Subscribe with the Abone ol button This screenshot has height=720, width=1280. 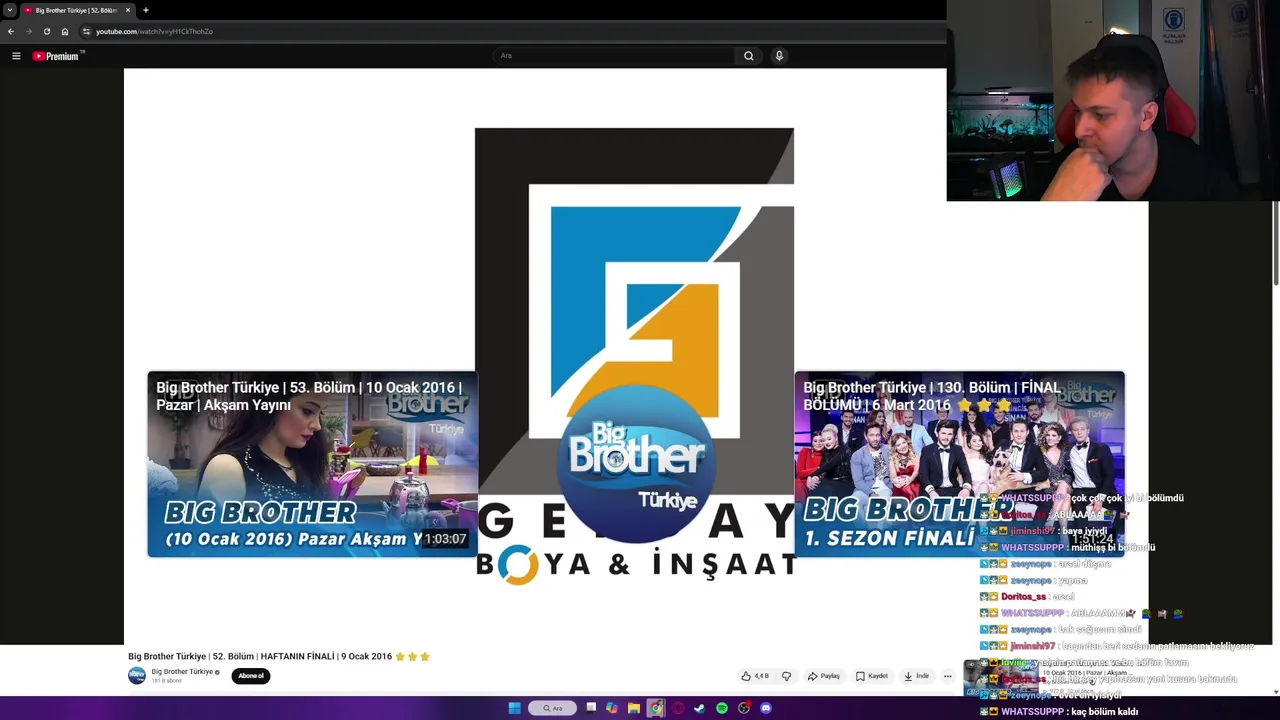pos(251,676)
